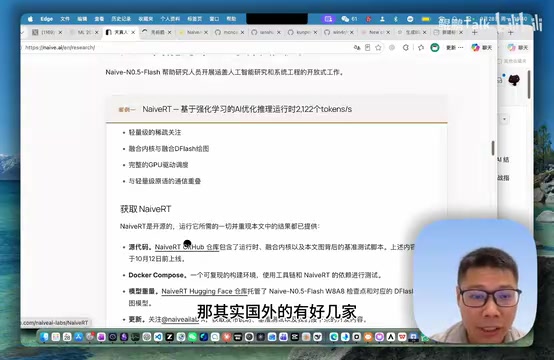Viewport: 554px width, 360px height.
Task: Open the NaiveRT GitHub 仓库 link
Action: point(187,247)
